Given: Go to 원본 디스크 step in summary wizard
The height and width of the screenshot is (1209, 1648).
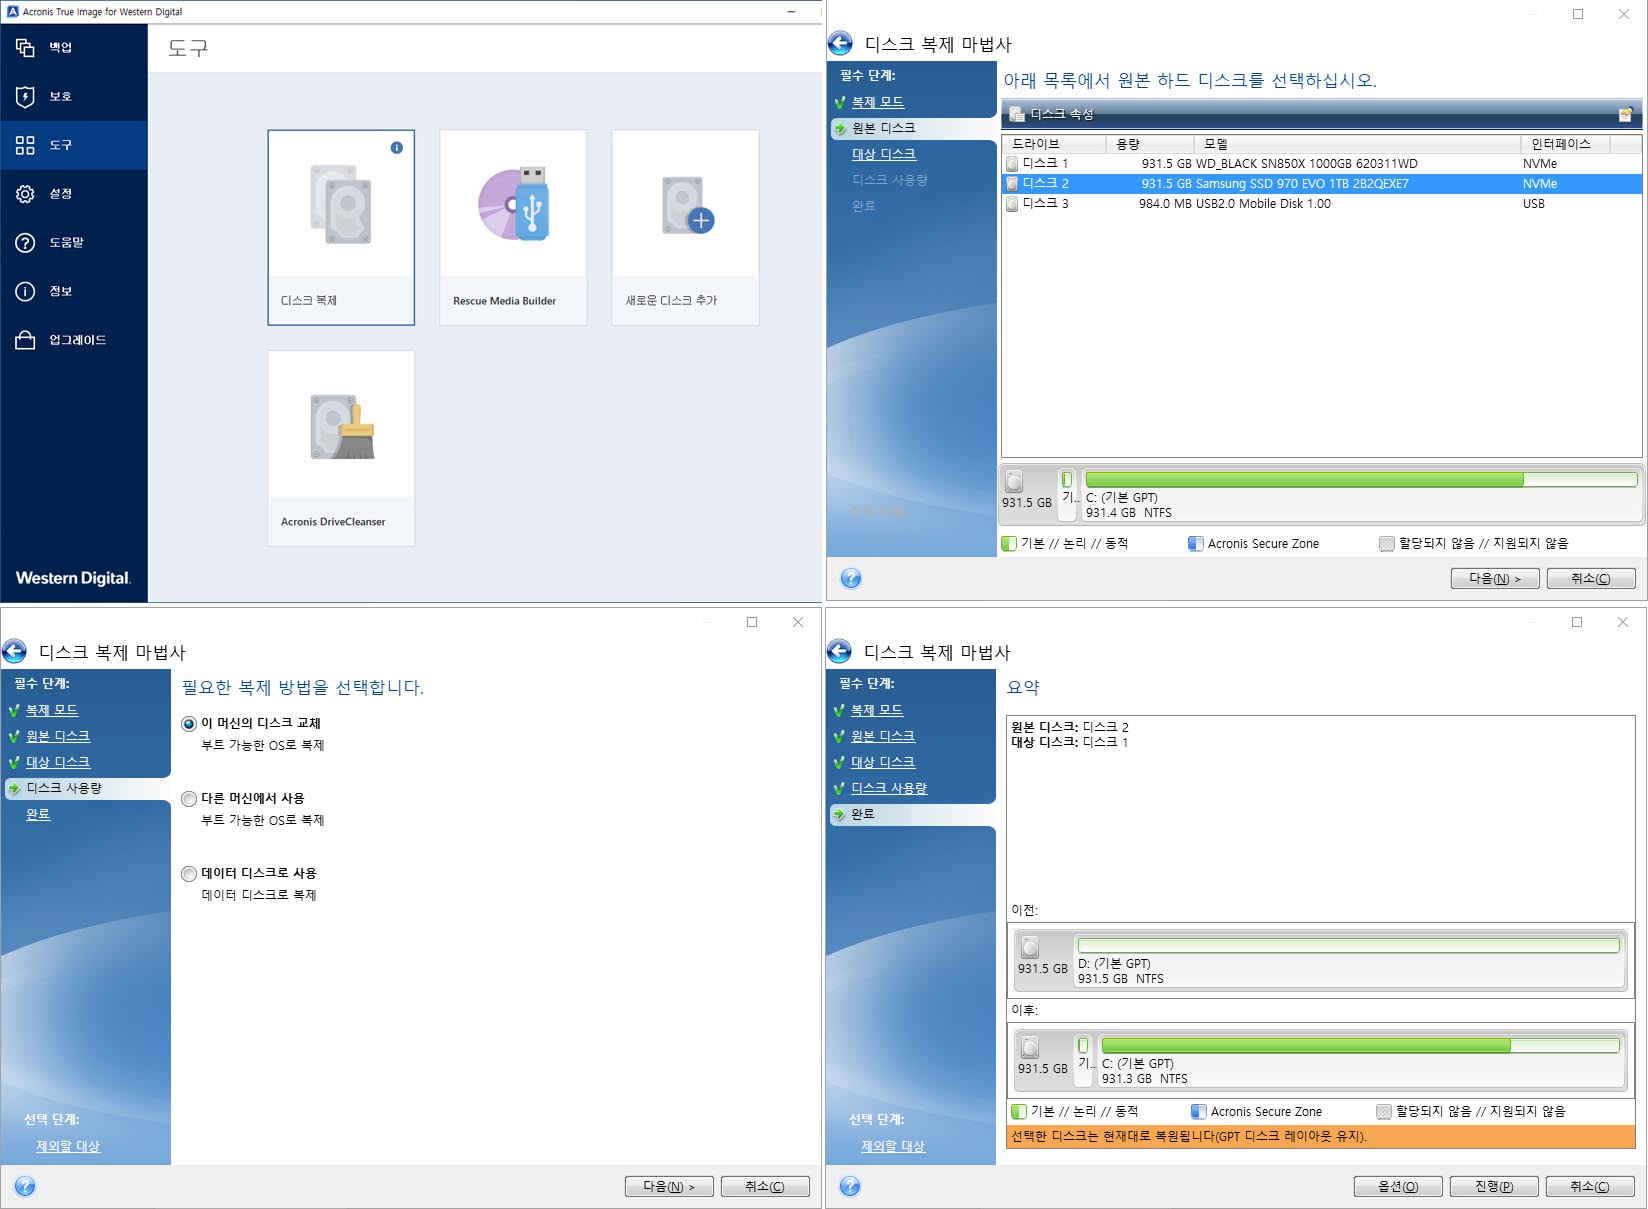Looking at the screenshot, I should 883,736.
